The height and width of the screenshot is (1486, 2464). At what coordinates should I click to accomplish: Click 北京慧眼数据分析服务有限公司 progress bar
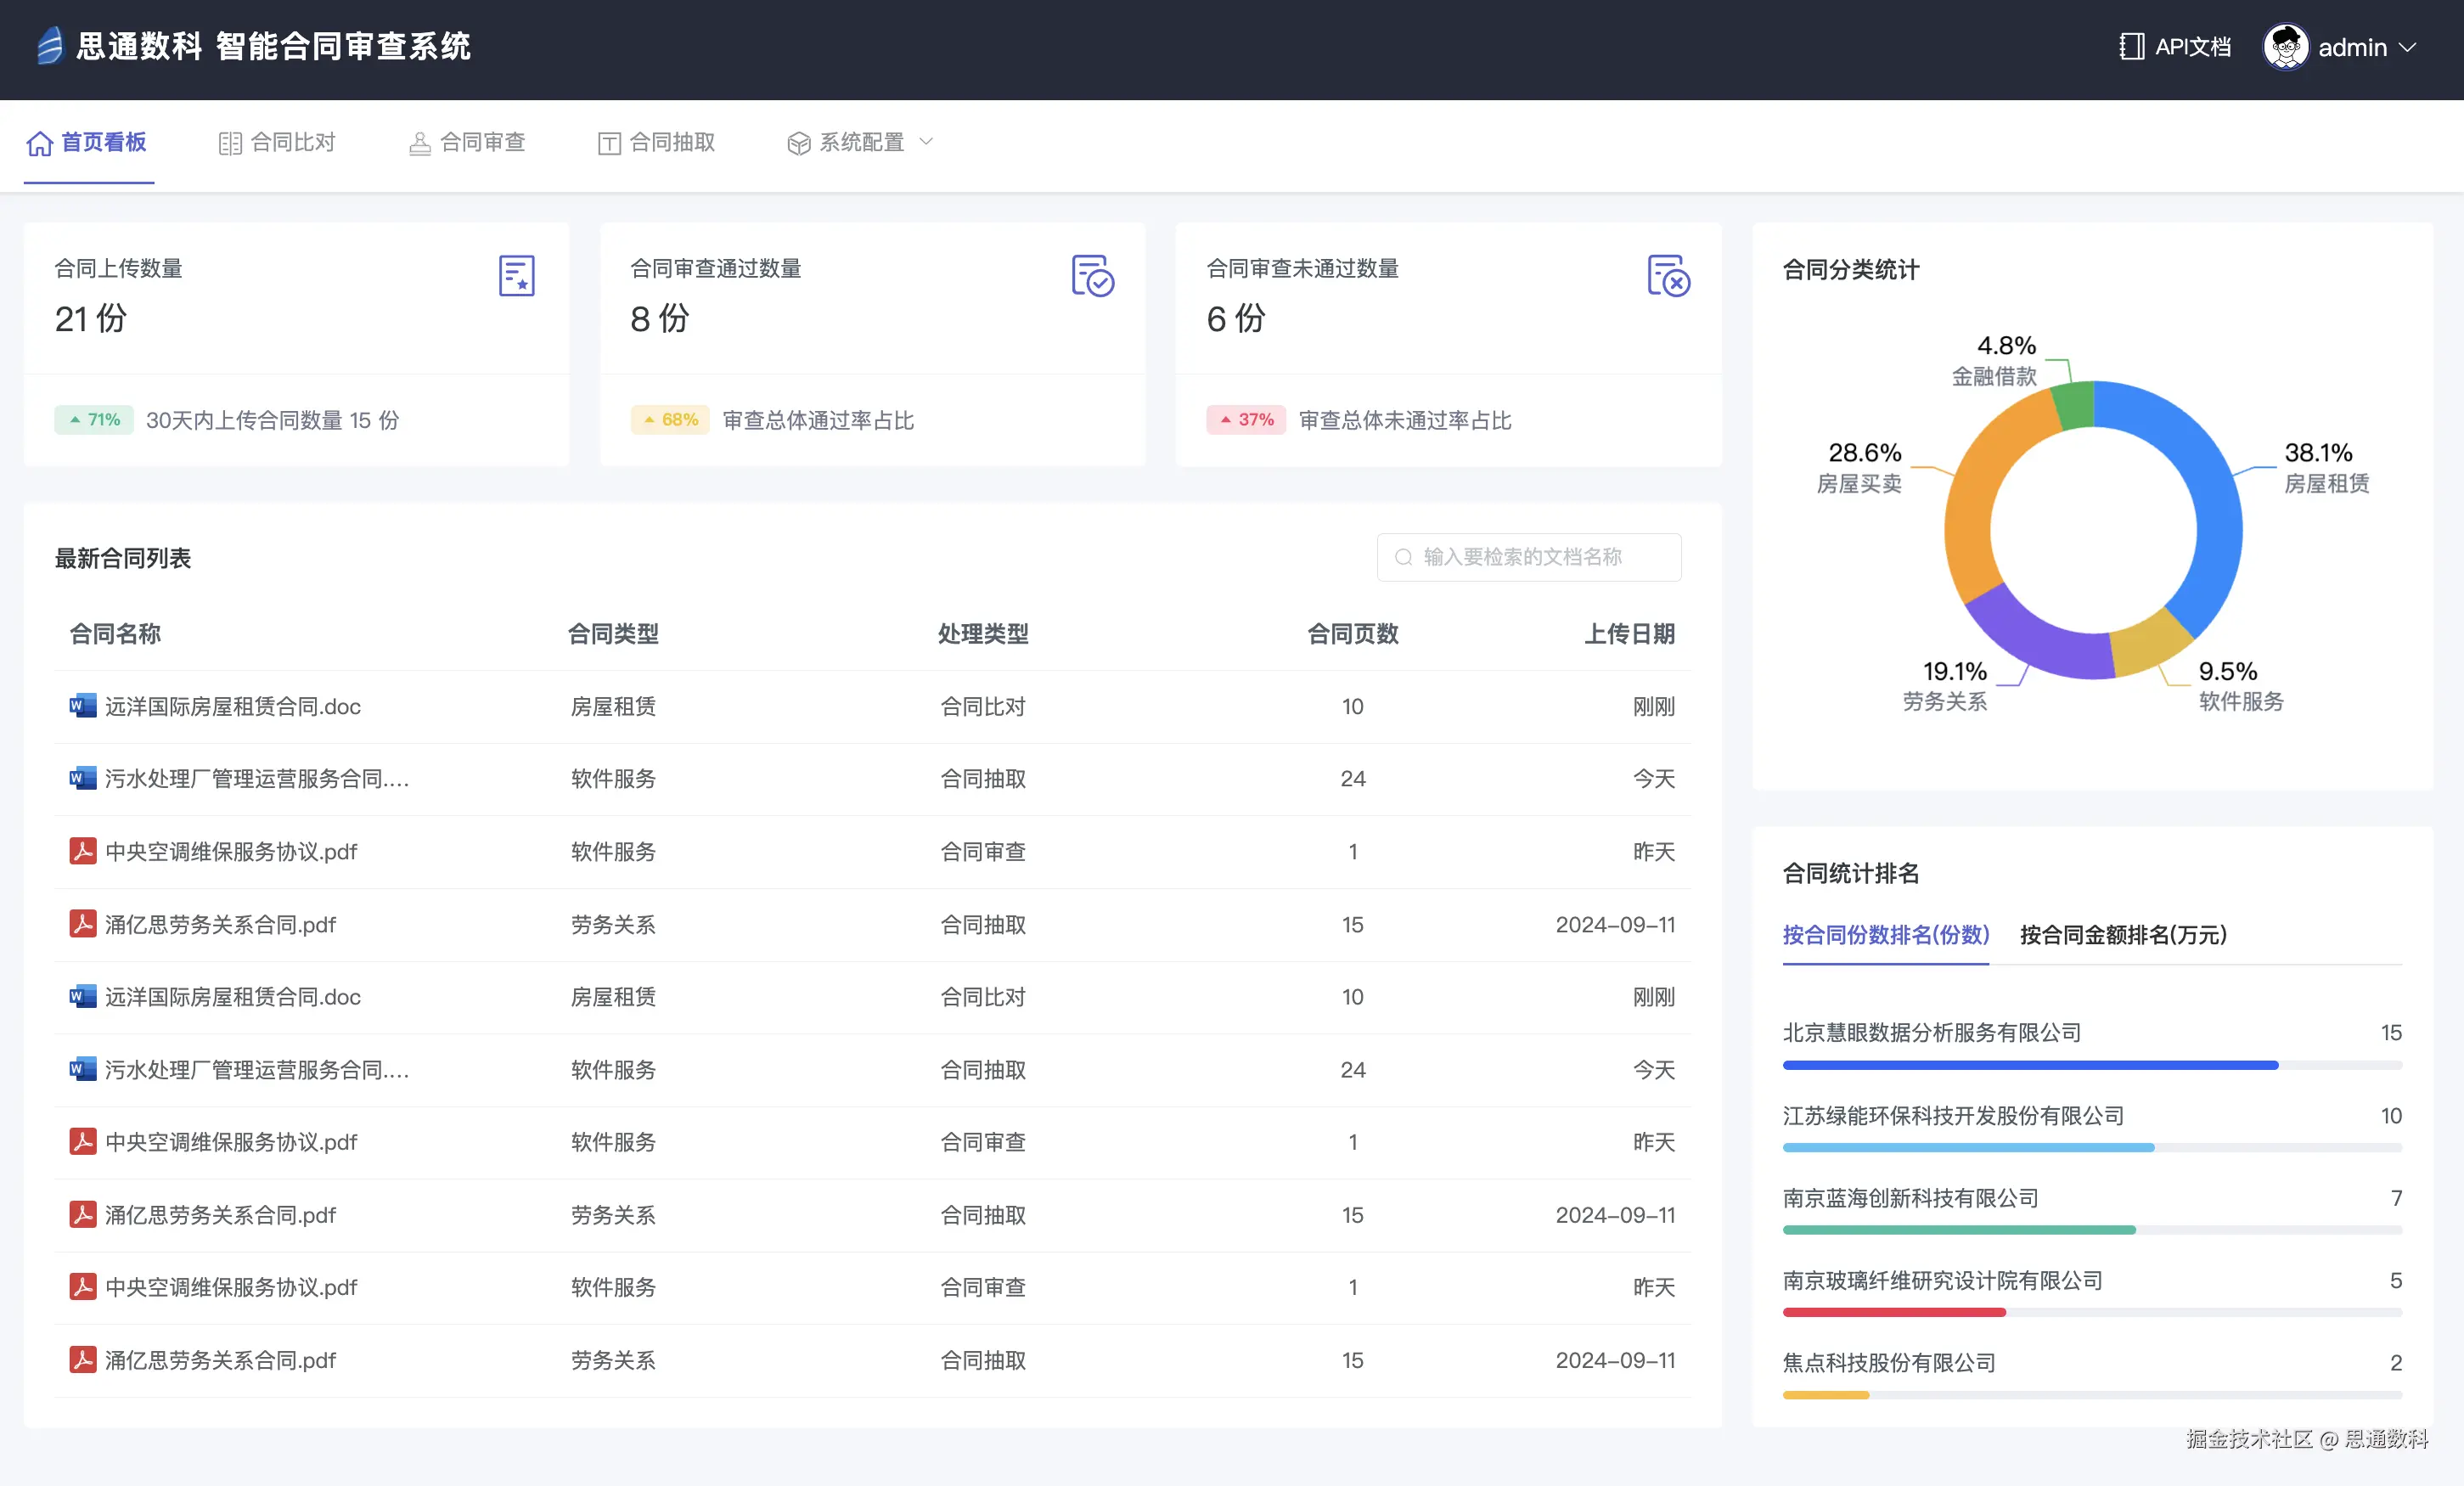tap(2030, 1065)
